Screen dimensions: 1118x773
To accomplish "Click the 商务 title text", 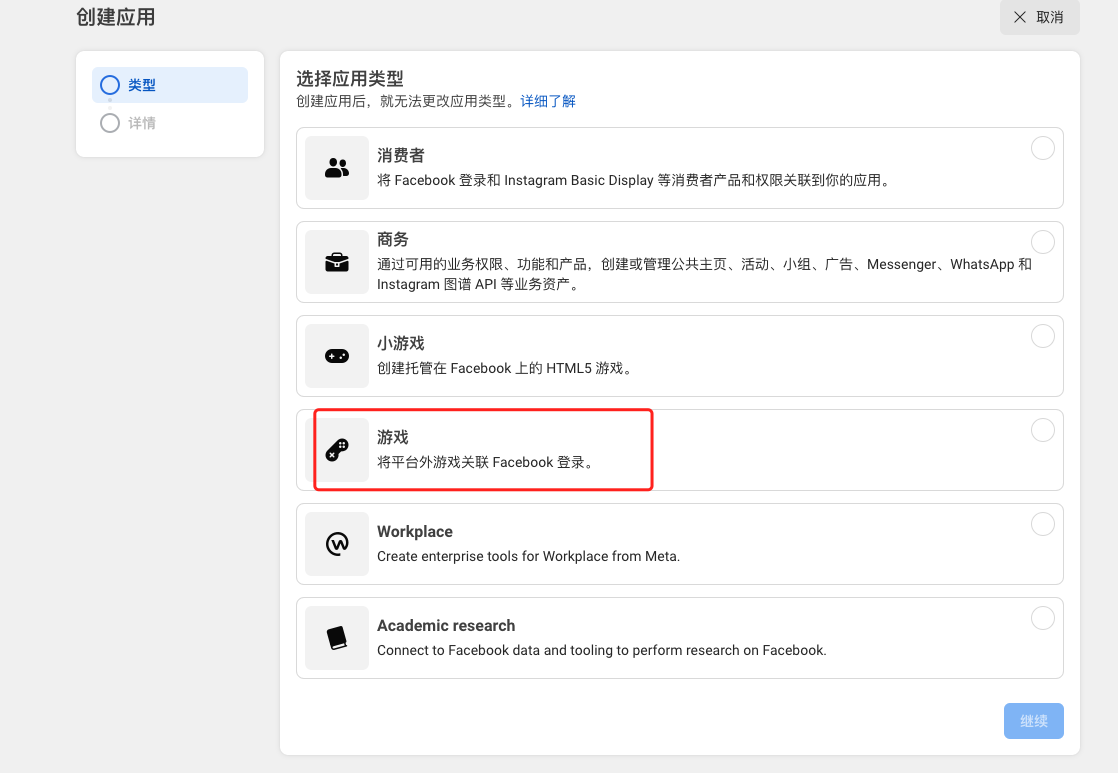I will tap(393, 240).
